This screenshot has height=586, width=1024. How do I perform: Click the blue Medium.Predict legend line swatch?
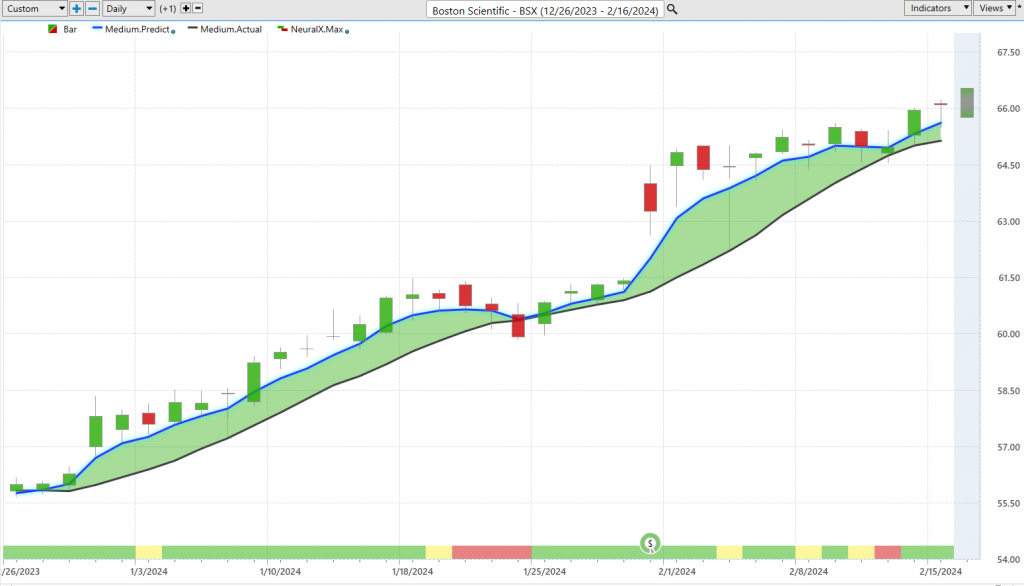98,29
